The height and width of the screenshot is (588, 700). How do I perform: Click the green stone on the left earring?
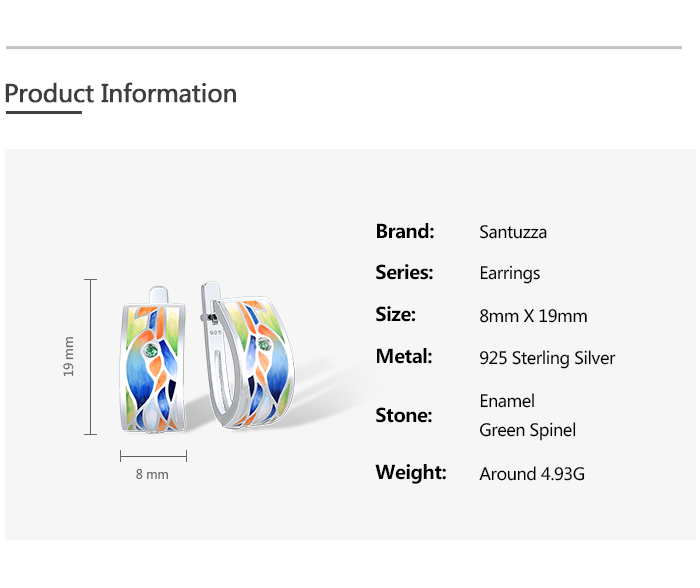(x=151, y=351)
